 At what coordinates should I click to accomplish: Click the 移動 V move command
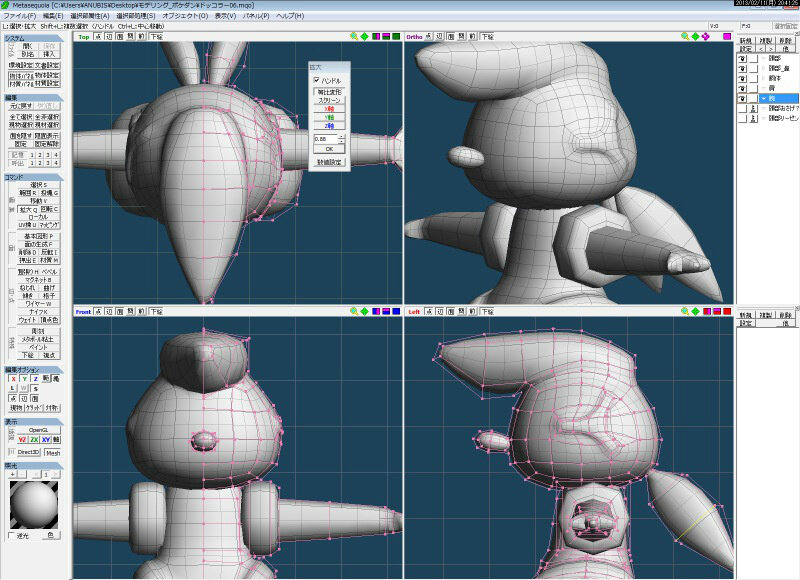(x=38, y=201)
